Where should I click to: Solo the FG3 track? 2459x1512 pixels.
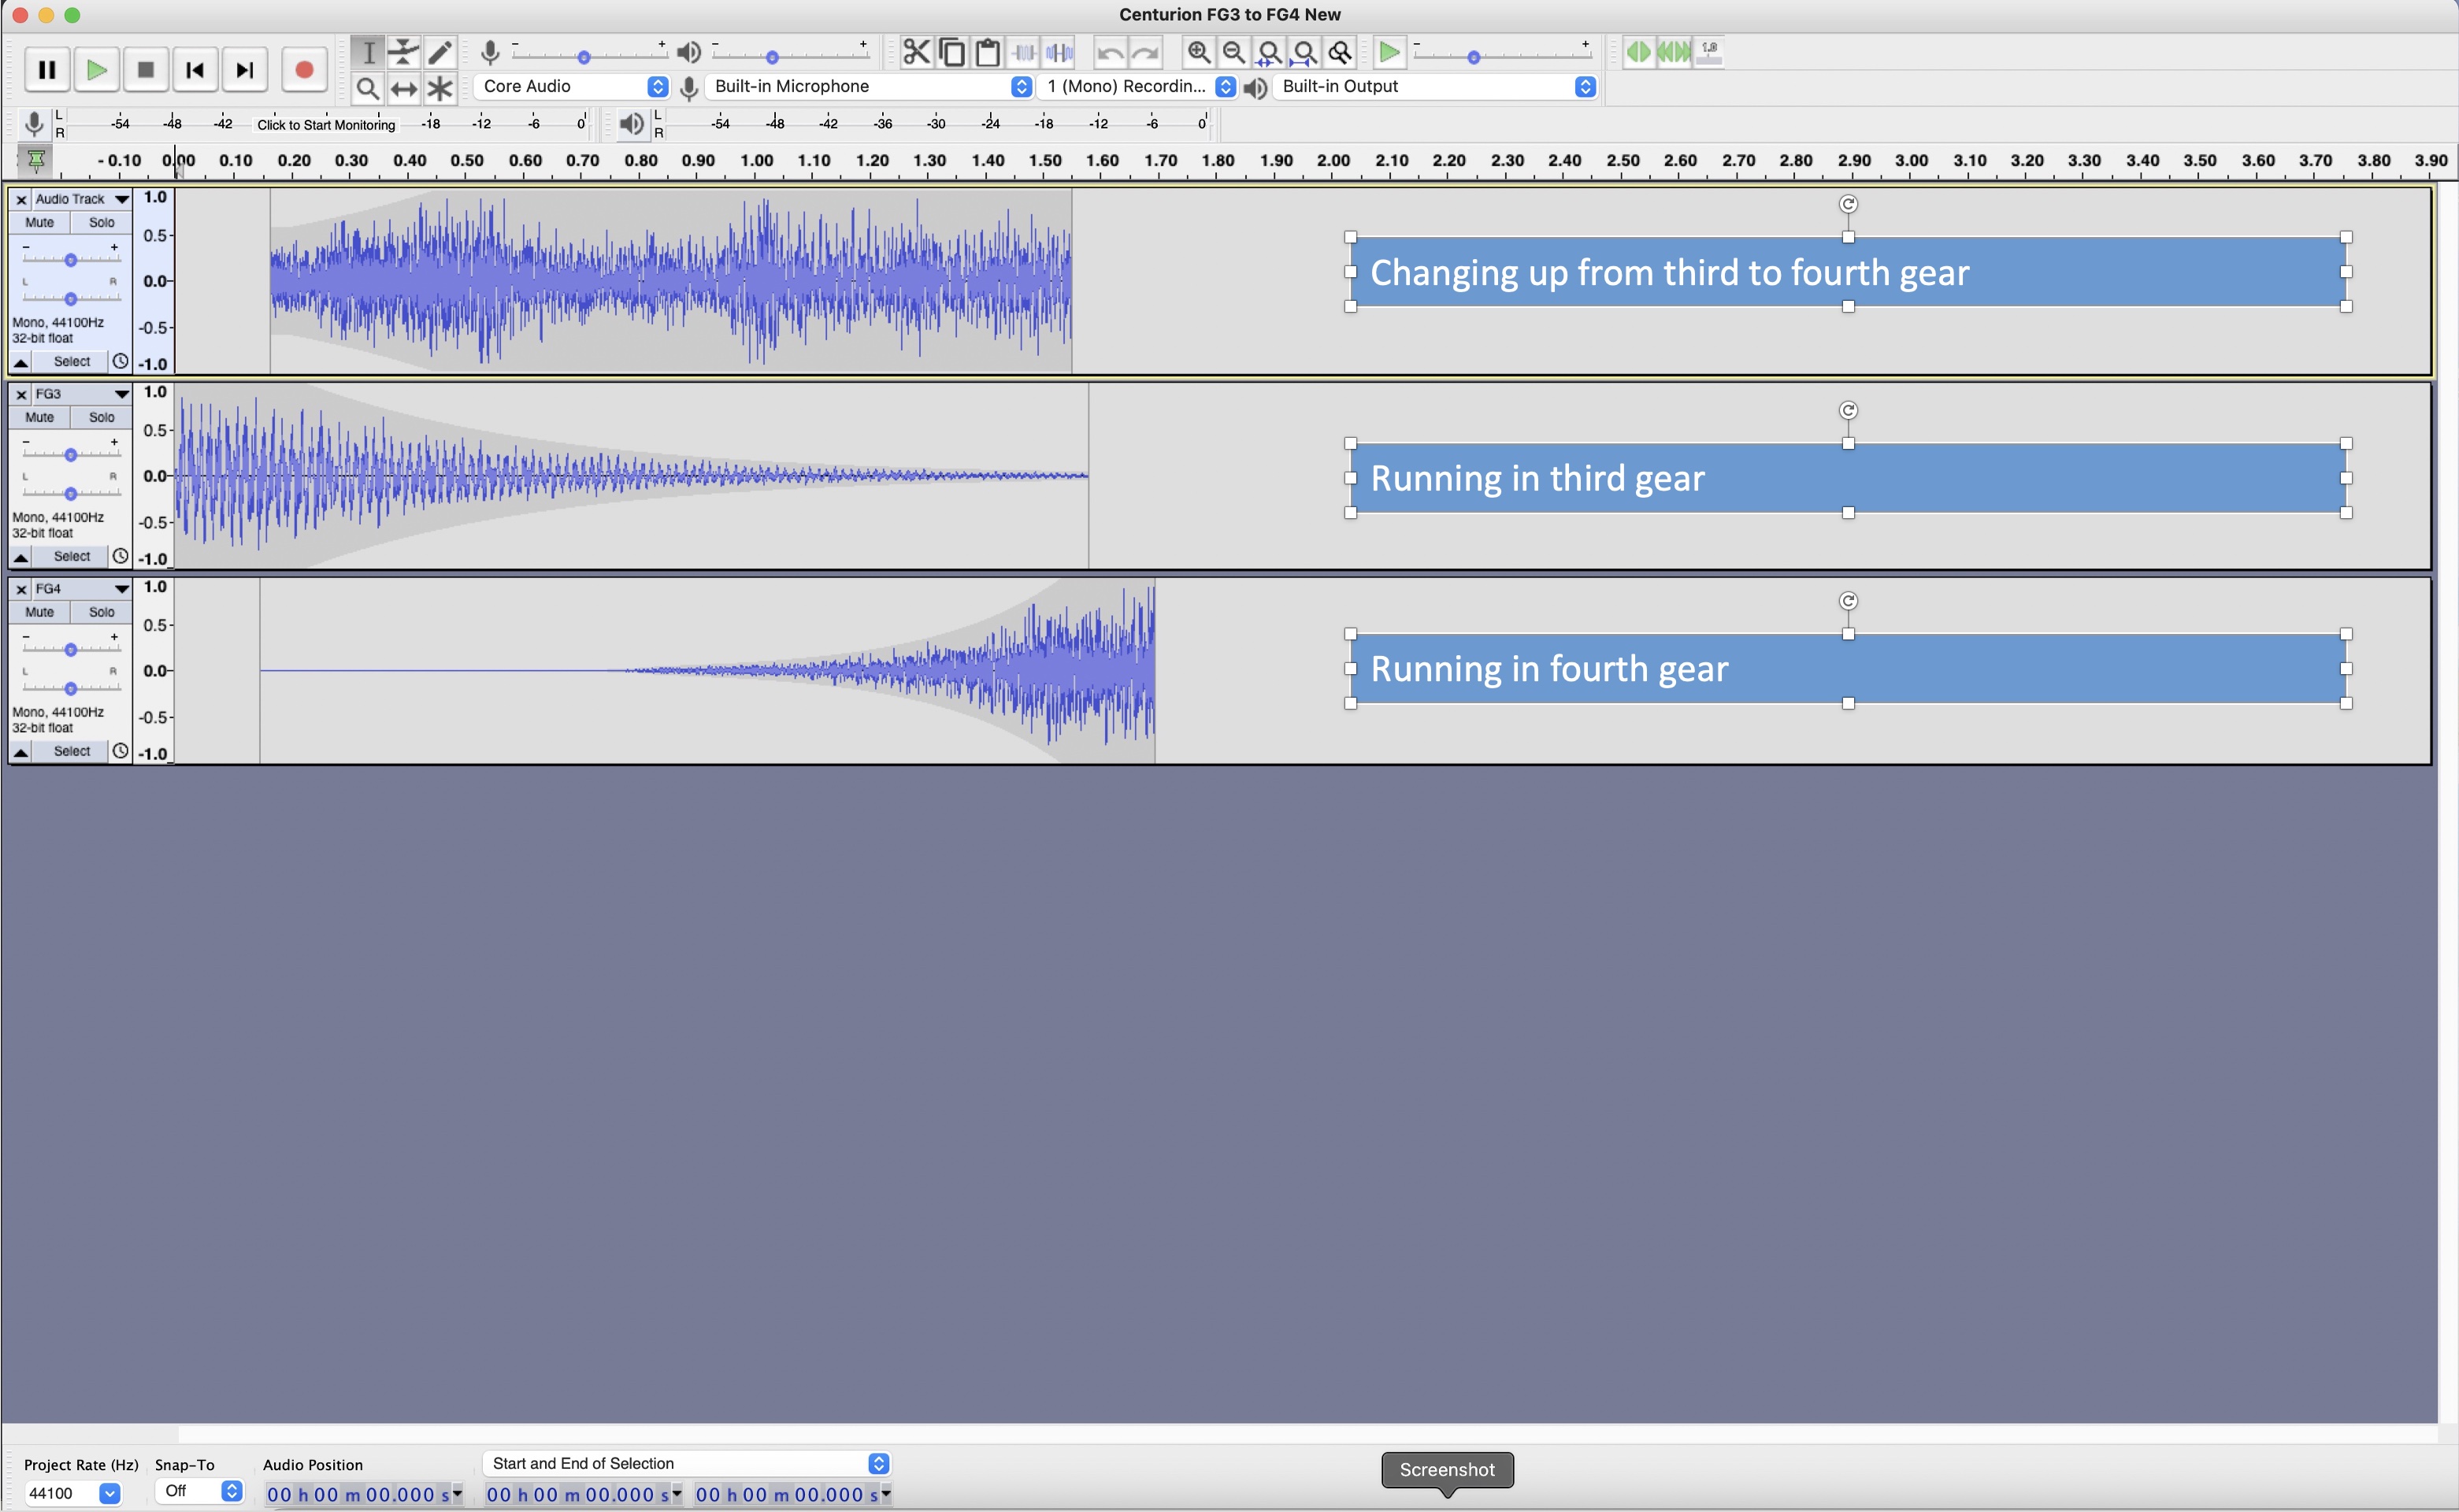[x=102, y=418]
